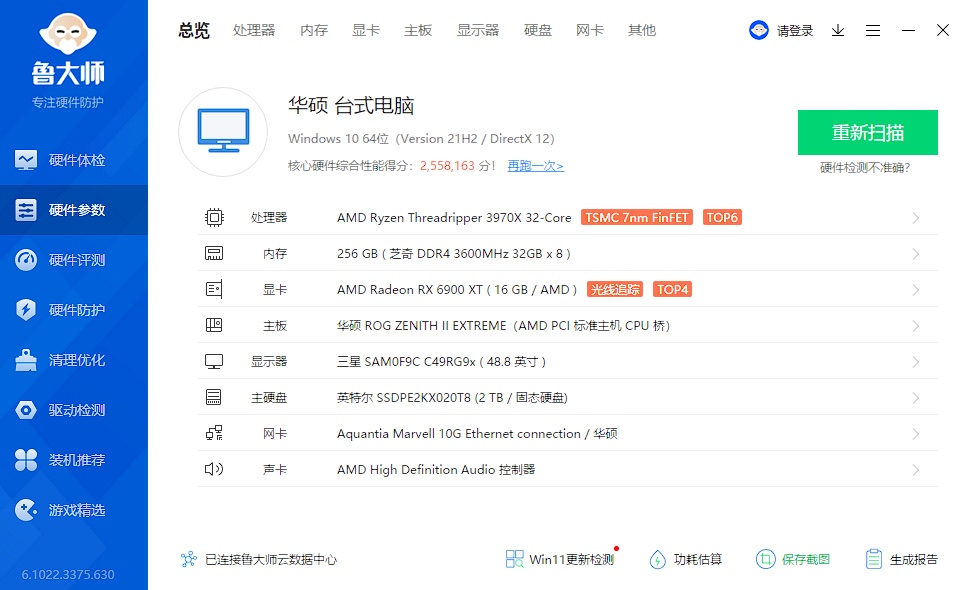962x590 pixels.
Task: Expand the 内存 row chevron
Action: click(x=915, y=254)
